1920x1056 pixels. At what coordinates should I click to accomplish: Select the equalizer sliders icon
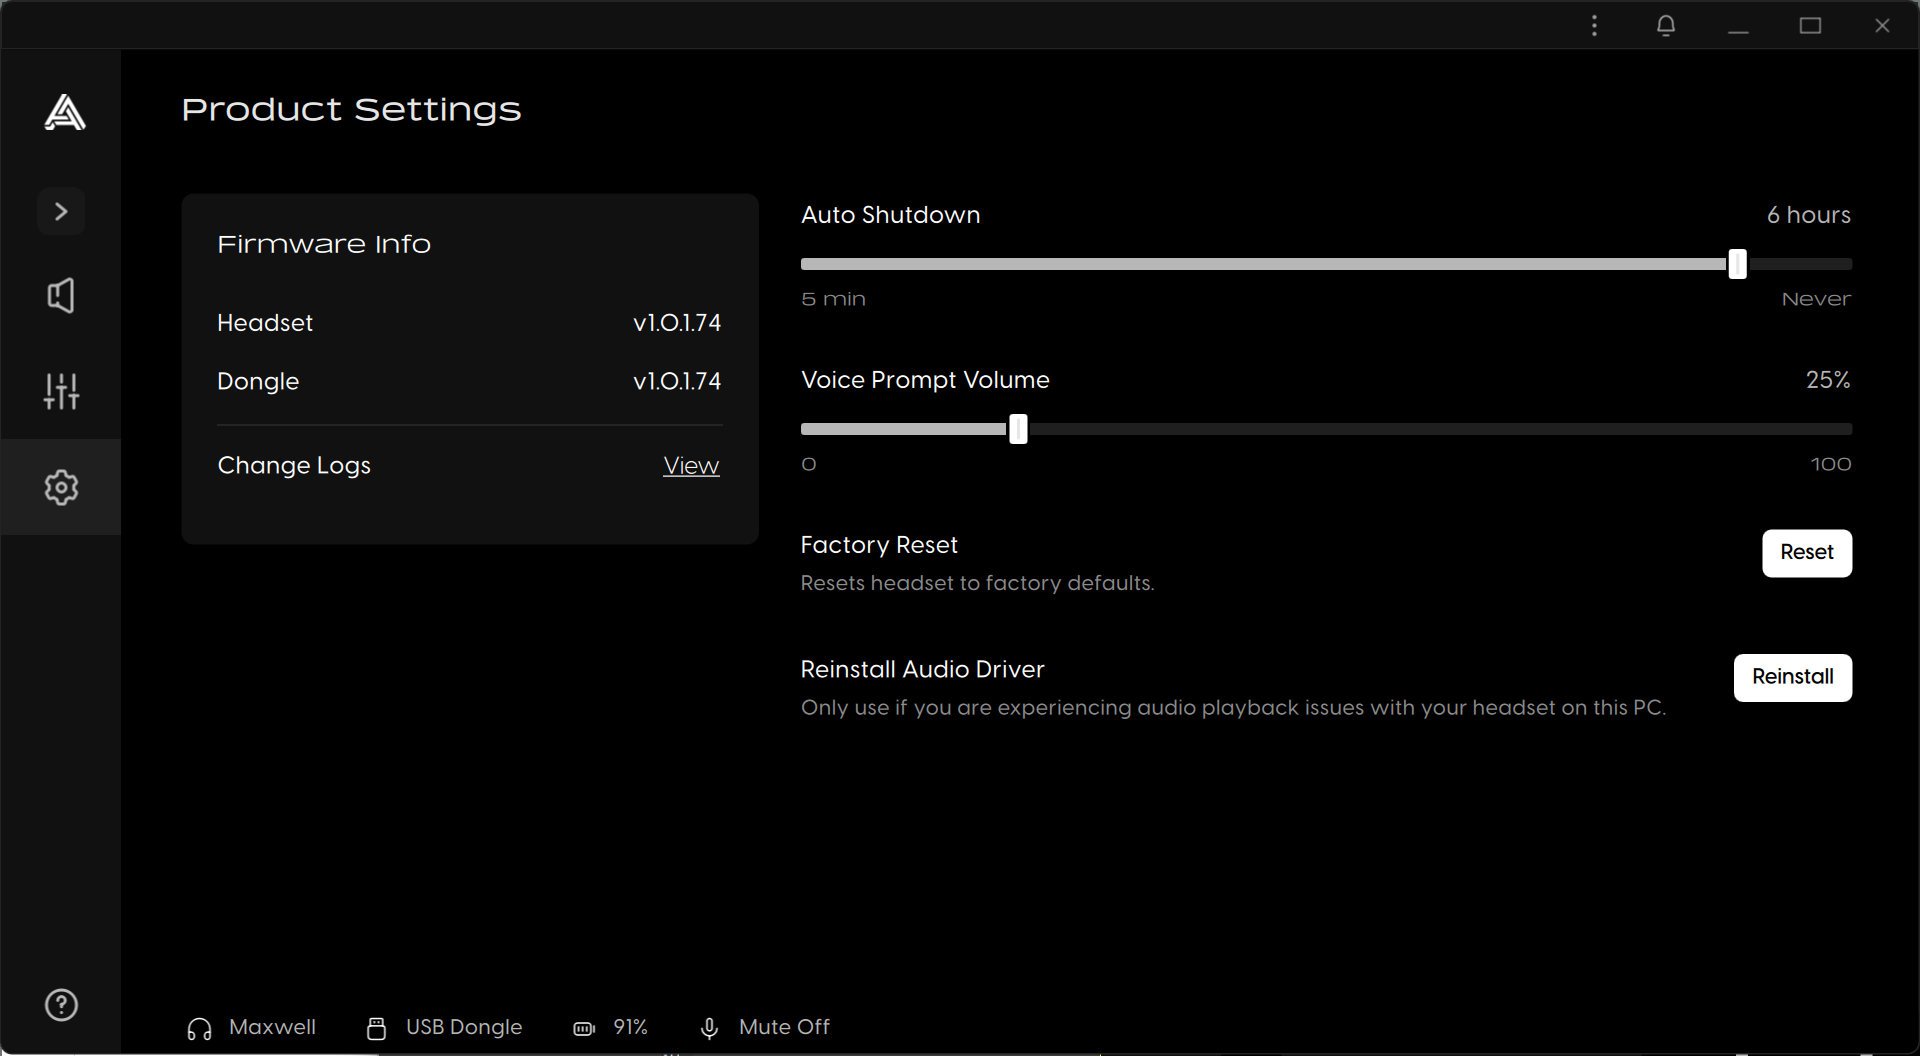coord(61,391)
